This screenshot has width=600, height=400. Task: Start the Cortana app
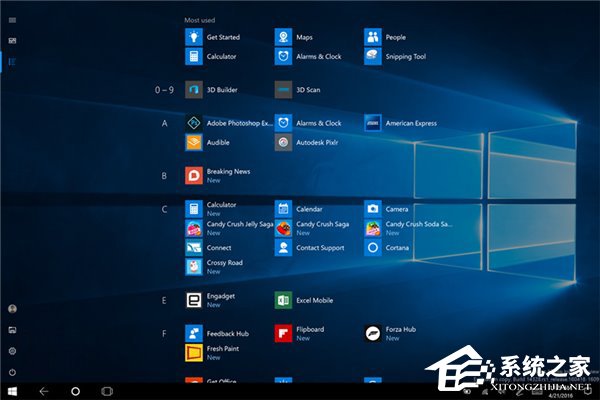click(372, 247)
